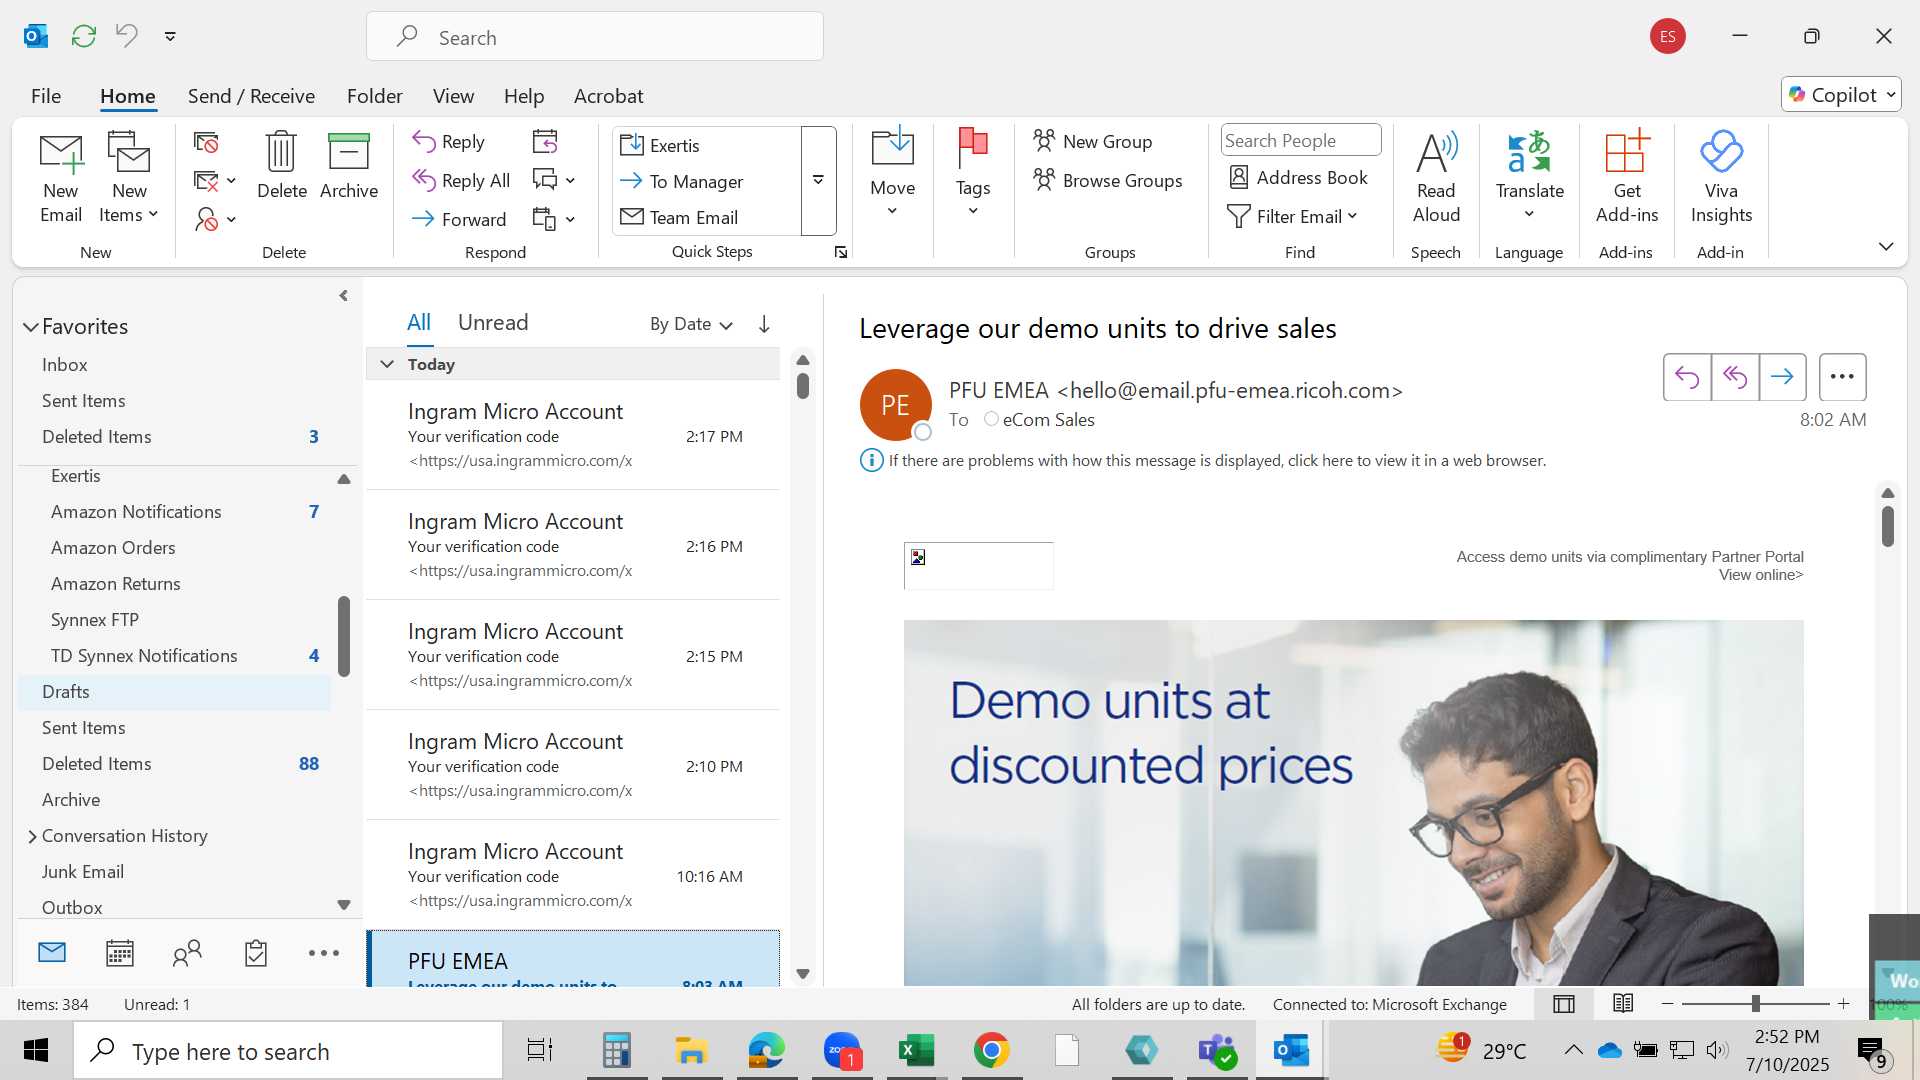
Task: Click View online link in email
Action: point(1761,575)
